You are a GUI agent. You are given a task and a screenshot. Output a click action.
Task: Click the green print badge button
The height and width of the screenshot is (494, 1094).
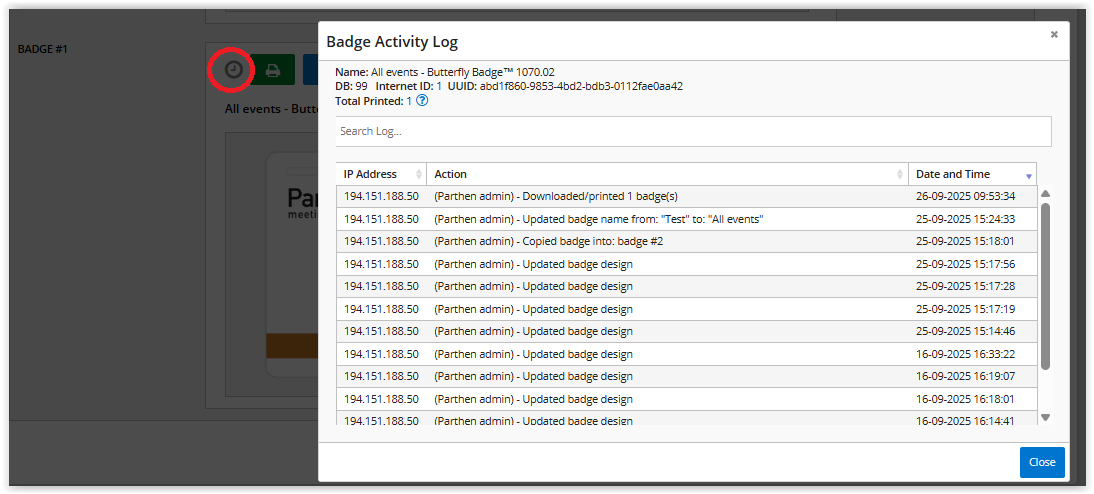272,70
